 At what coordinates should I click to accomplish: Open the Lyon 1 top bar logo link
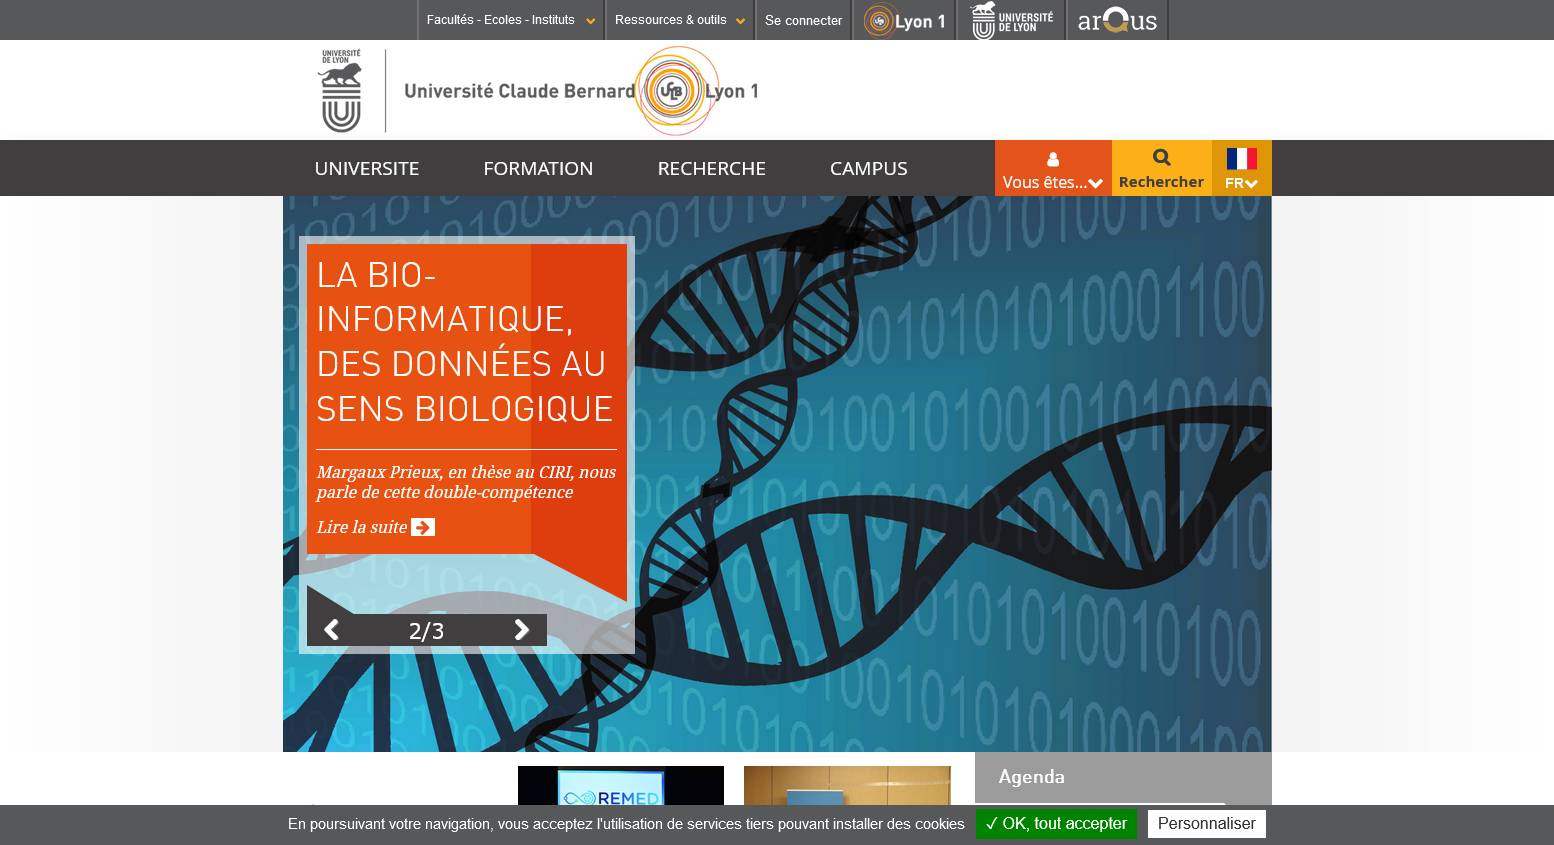click(x=904, y=20)
